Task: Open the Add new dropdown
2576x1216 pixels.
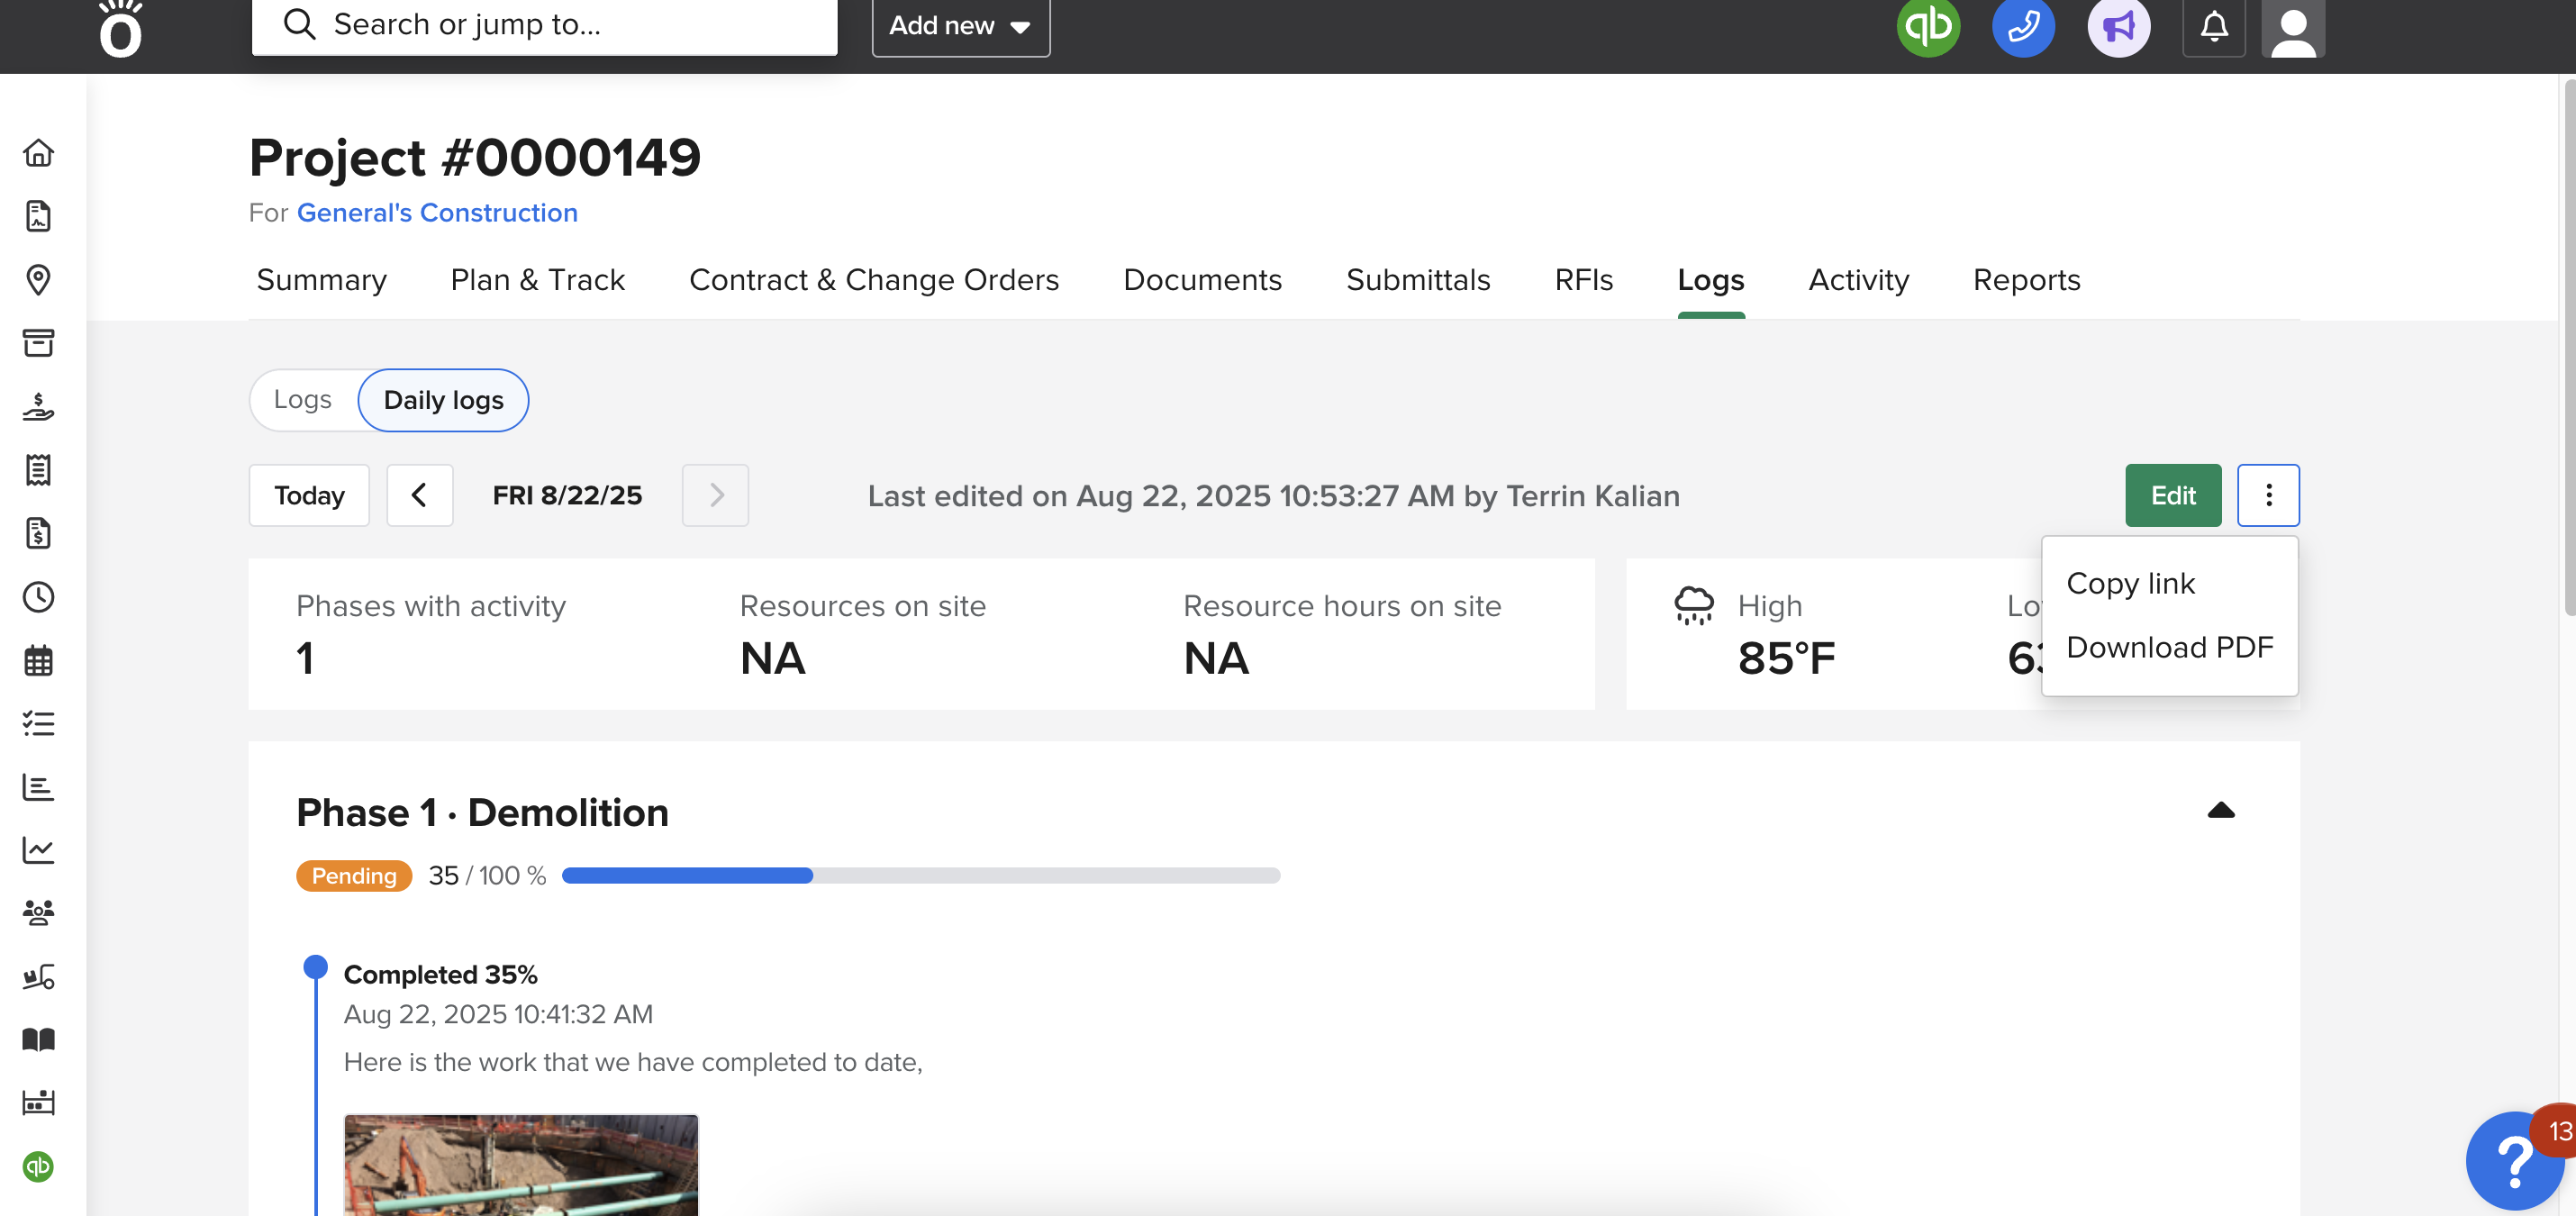Action: [x=960, y=26]
